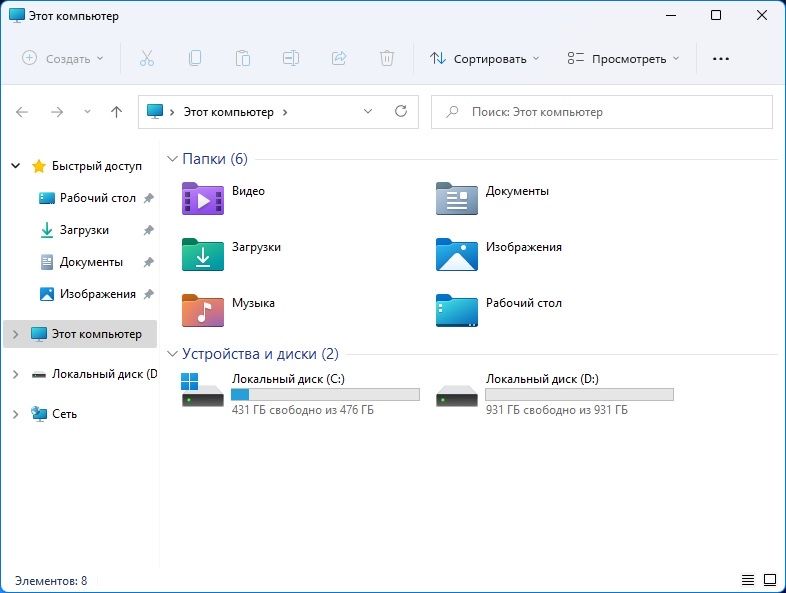Click the Музыка folder label
Screen dimensions: 786x593
click(253, 303)
